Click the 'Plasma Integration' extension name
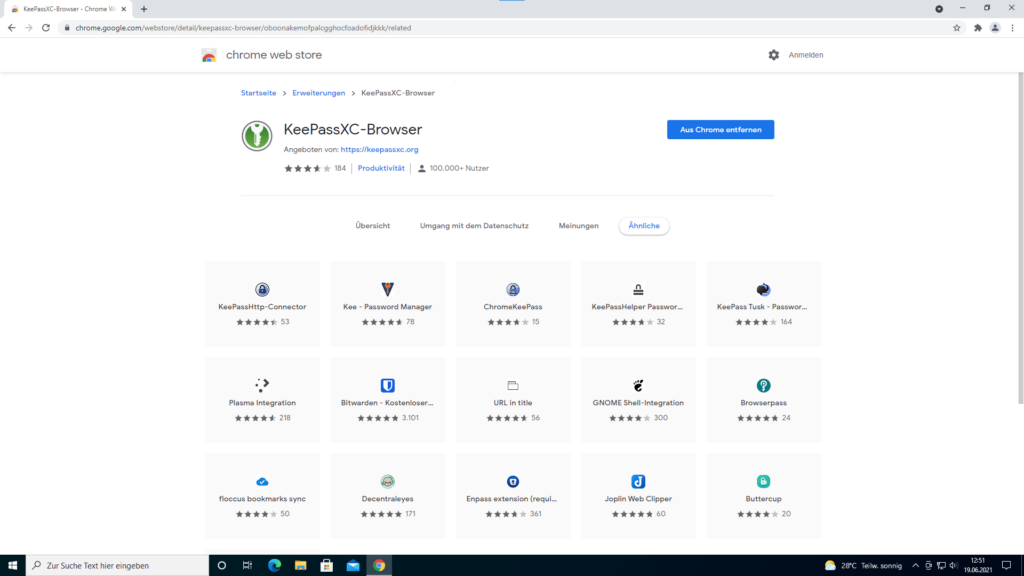1024x576 pixels. [262, 403]
